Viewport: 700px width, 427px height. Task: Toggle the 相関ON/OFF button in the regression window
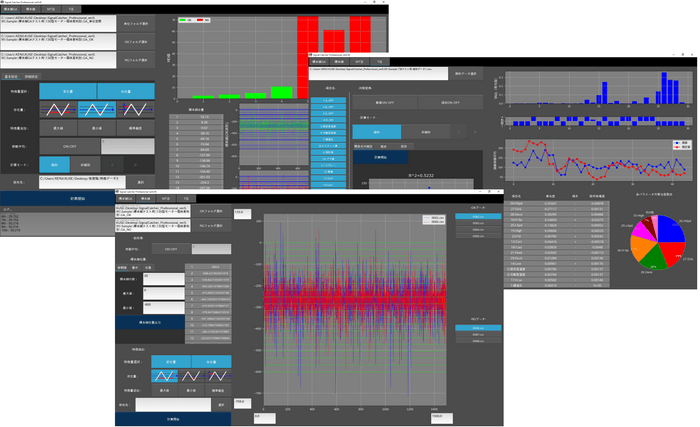(450, 102)
